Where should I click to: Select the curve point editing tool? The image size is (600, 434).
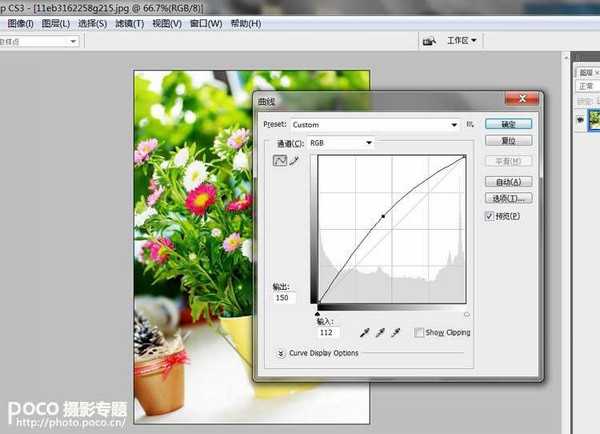[280, 161]
